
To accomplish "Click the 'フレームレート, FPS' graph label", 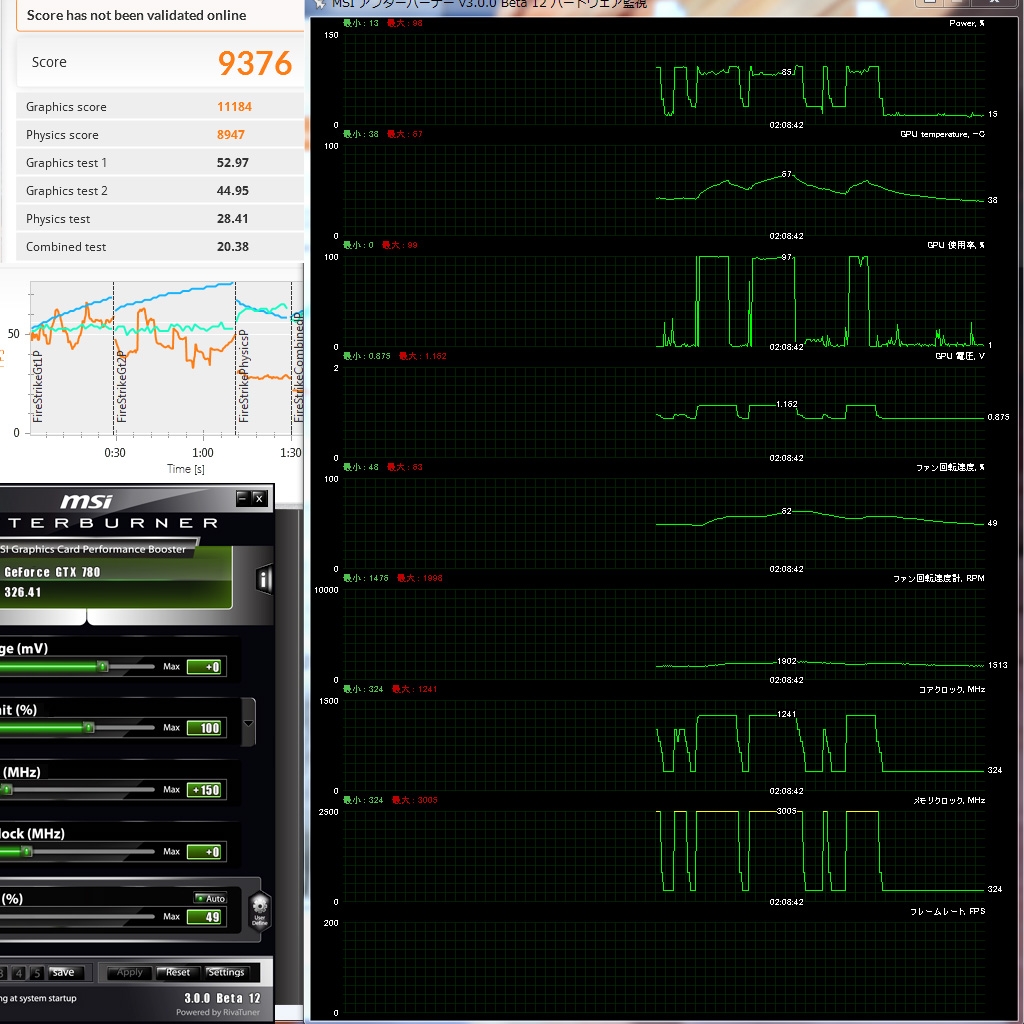I will [948, 911].
